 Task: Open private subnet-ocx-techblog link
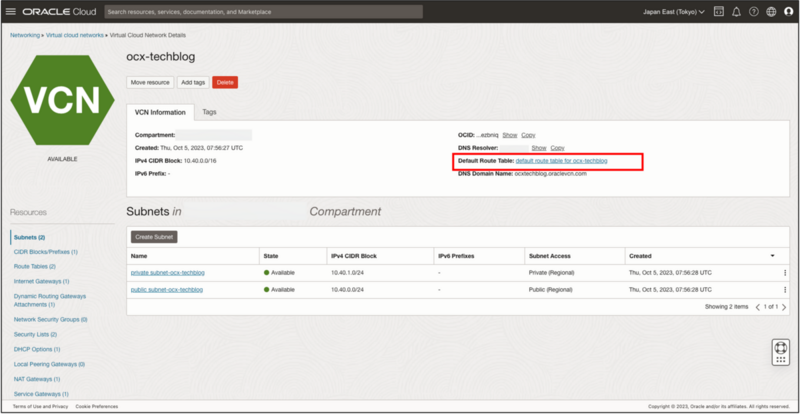click(168, 273)
